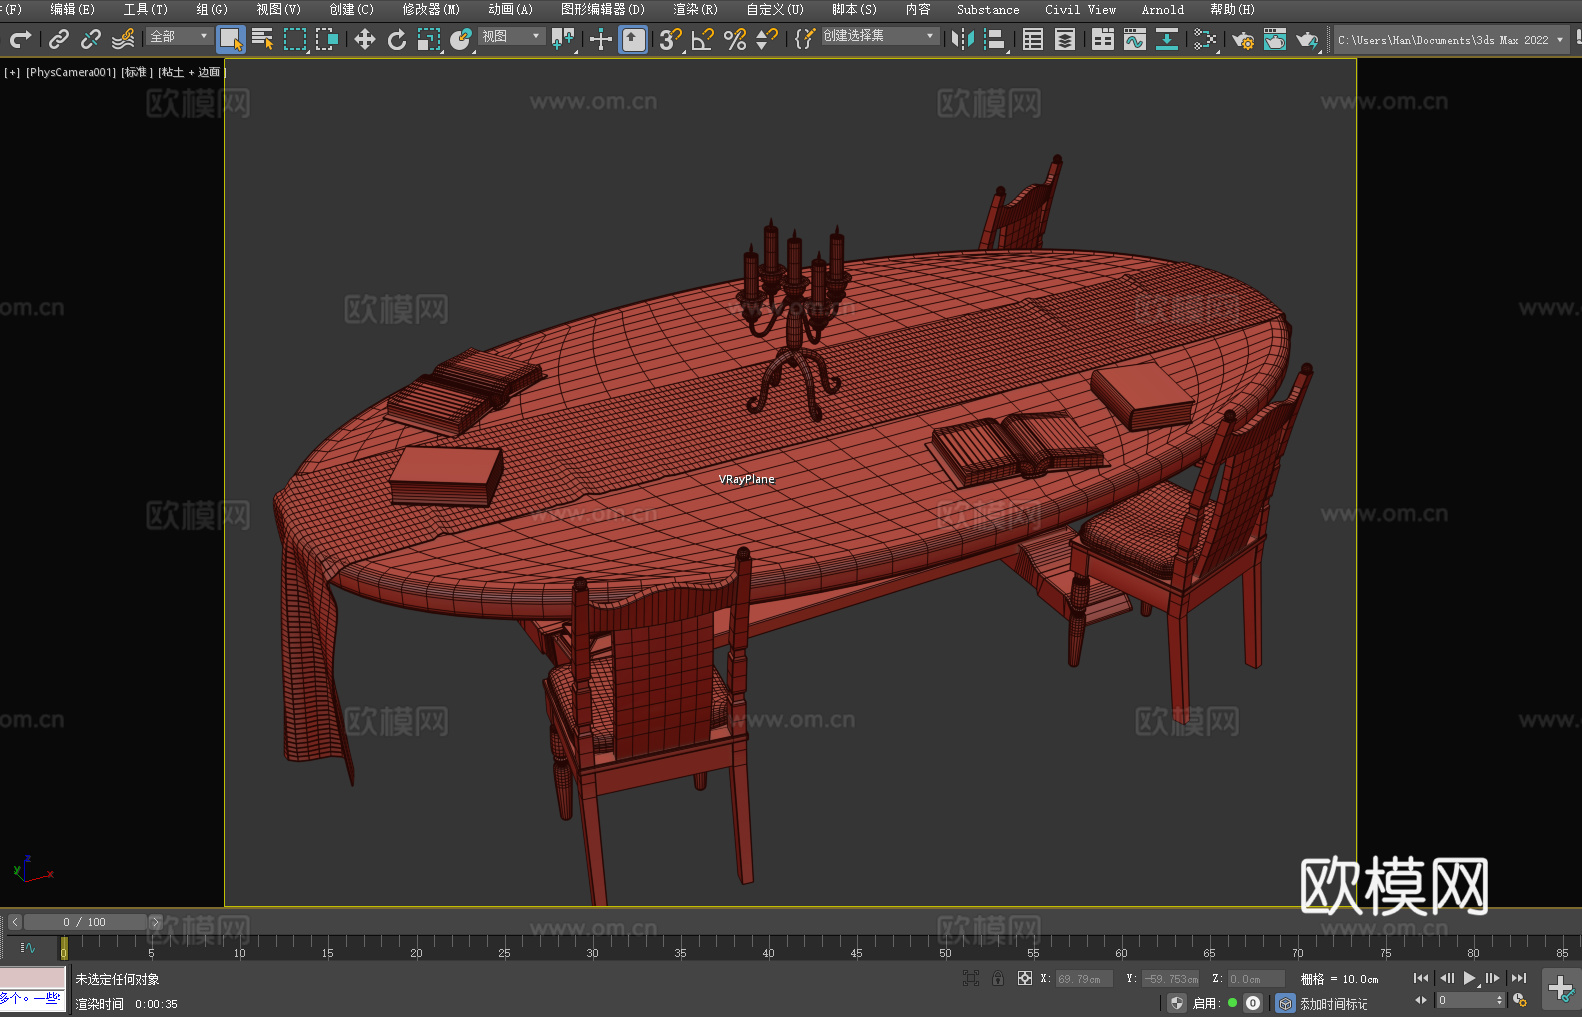Open the Mini Curve Editor toggle
Viewport: 1582px width, 1017px height.
coord(28,947)
